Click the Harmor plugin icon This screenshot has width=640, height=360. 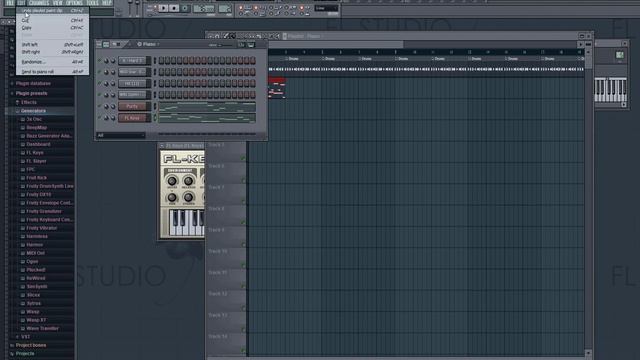(x=23, y=245)
